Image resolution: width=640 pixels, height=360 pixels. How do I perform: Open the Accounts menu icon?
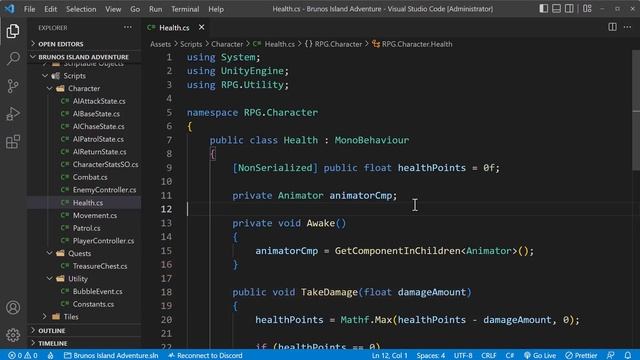13,307
